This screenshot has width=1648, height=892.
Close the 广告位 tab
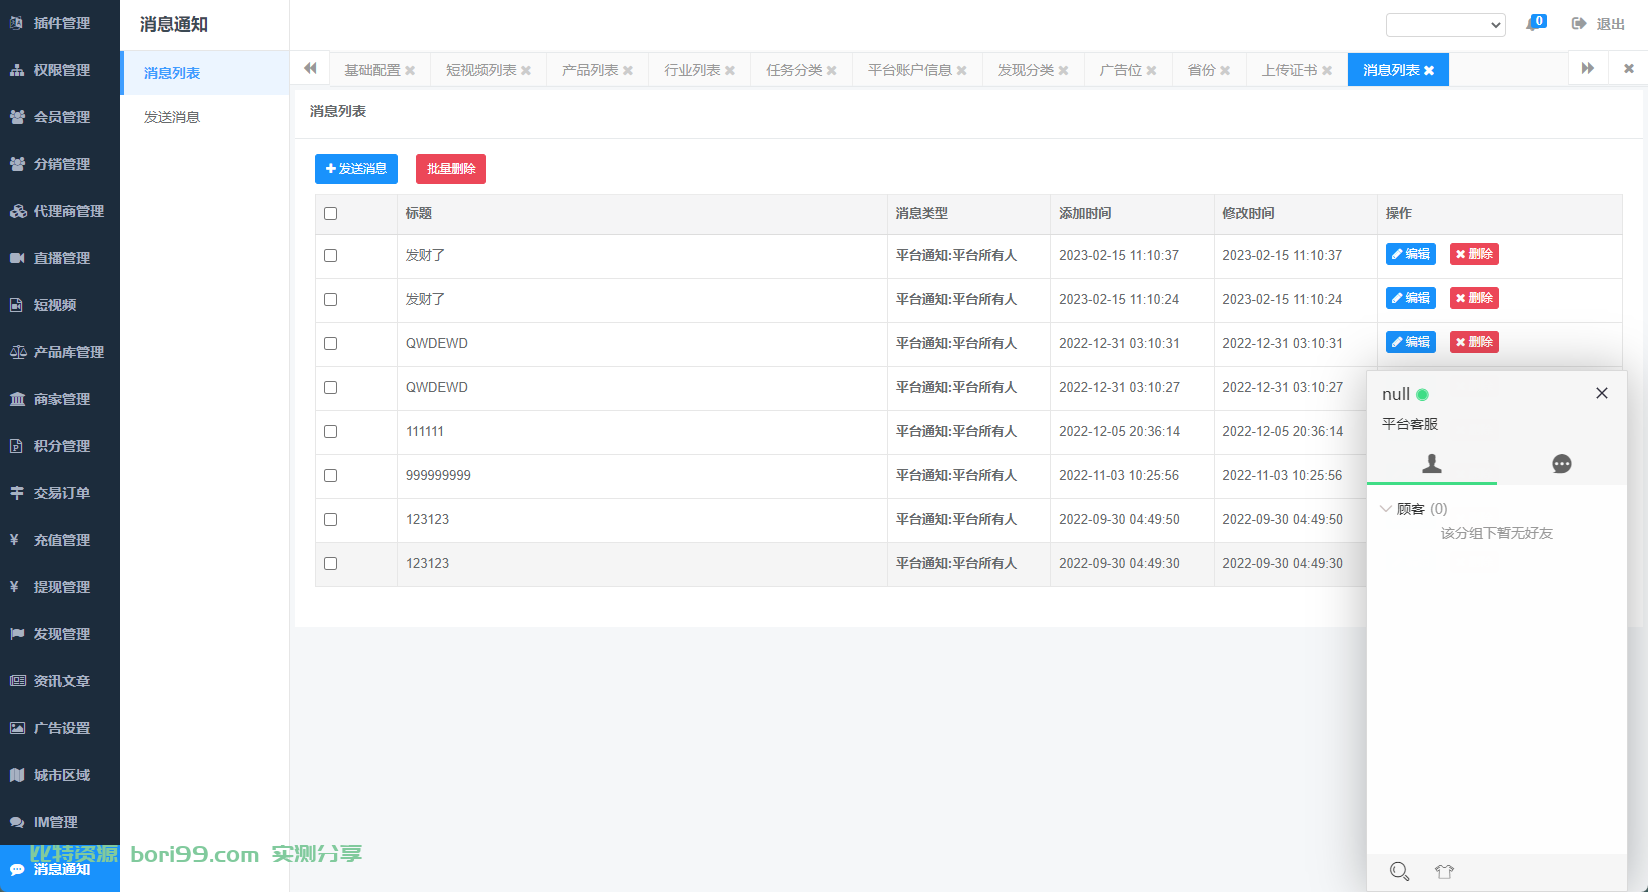(x=1152, y=71)
